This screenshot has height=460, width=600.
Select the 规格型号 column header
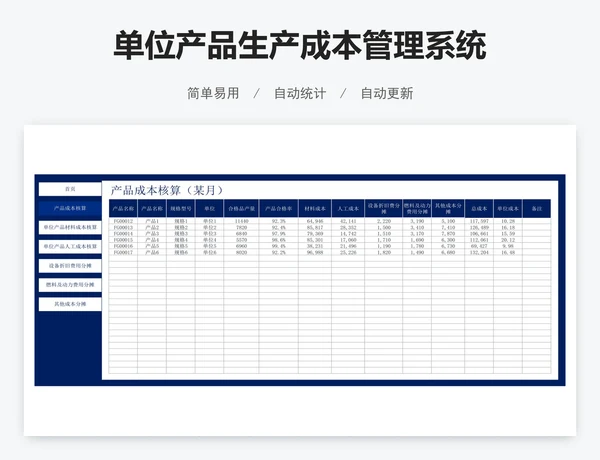coord(181,209)
